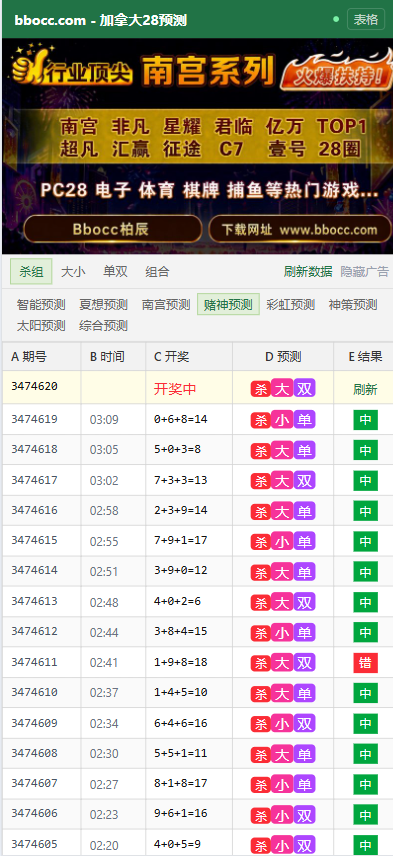The height and width of the screenshot is (856, 393).
Task: Click the red 错 result in row 3474611
Action: pos(366,663)
